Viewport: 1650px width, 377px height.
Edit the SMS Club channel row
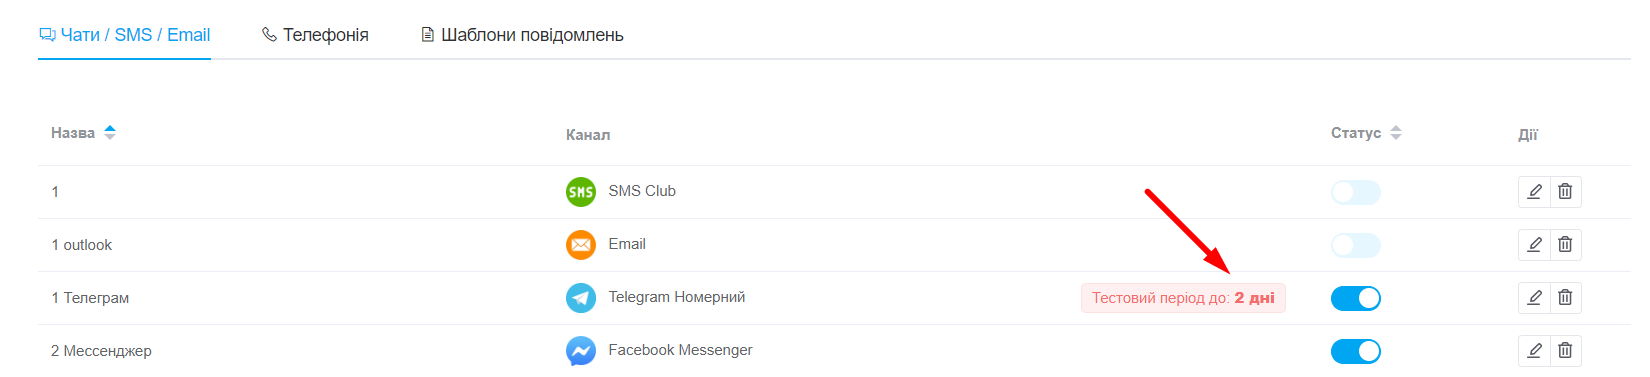tap(1534, 191)
